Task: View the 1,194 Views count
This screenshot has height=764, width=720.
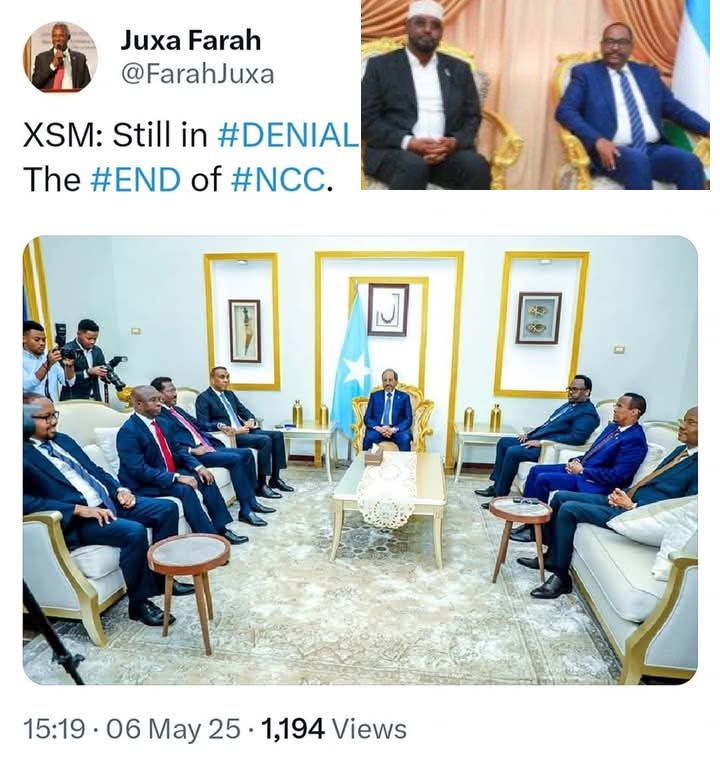Action: [334, 729]
